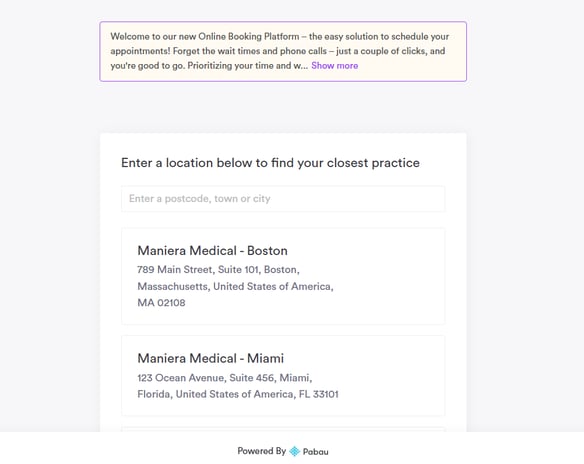The width and height of the screenshot is (584, 464).
Task: Click the MA 02108 postcode text
Action: coord(161,302)
